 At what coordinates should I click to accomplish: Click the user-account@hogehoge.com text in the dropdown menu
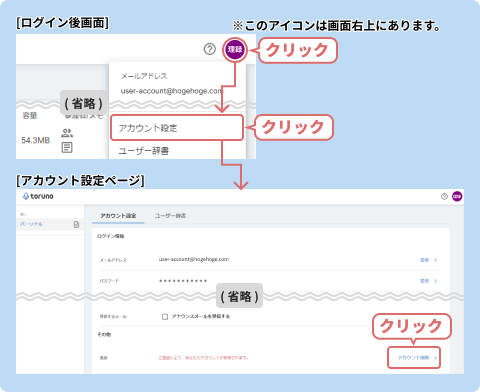tap(171, 91)
